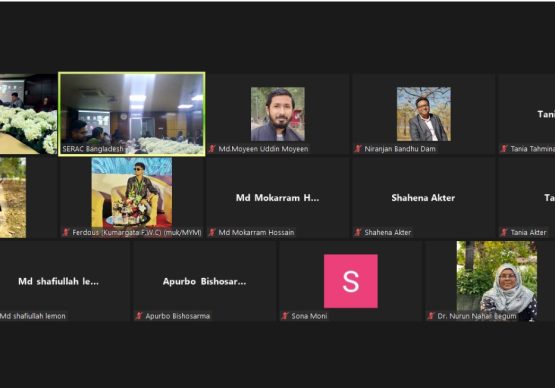This screenshot has height=388, width=555.
Task: Click muted mic icon beside Tania Akter
Action: pos(504,232)
